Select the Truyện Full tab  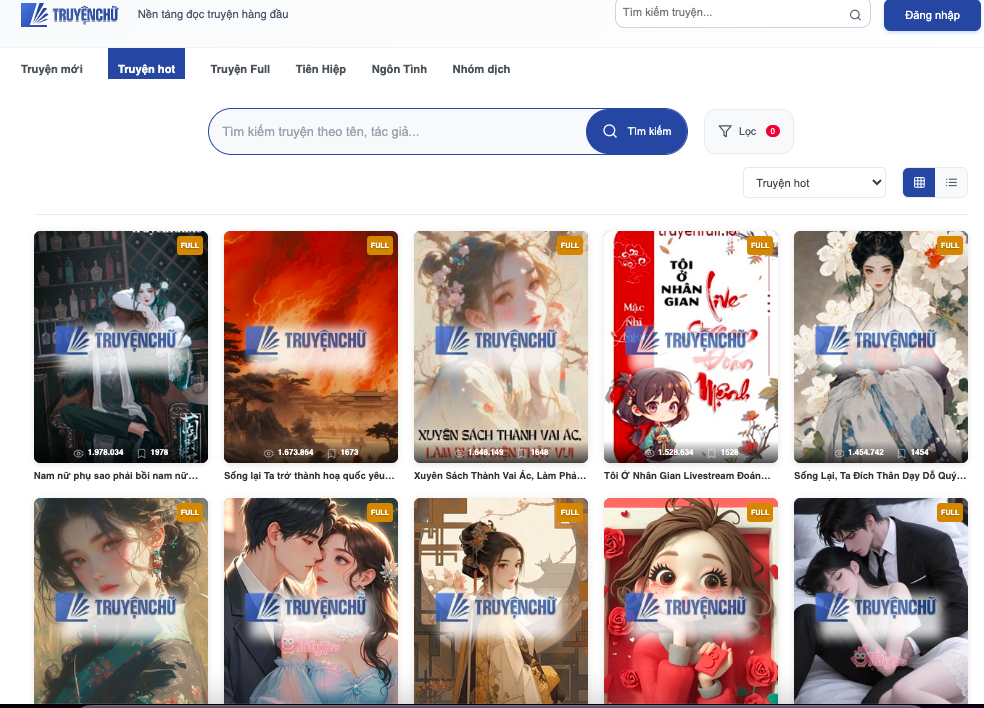(x=240, y=69)
